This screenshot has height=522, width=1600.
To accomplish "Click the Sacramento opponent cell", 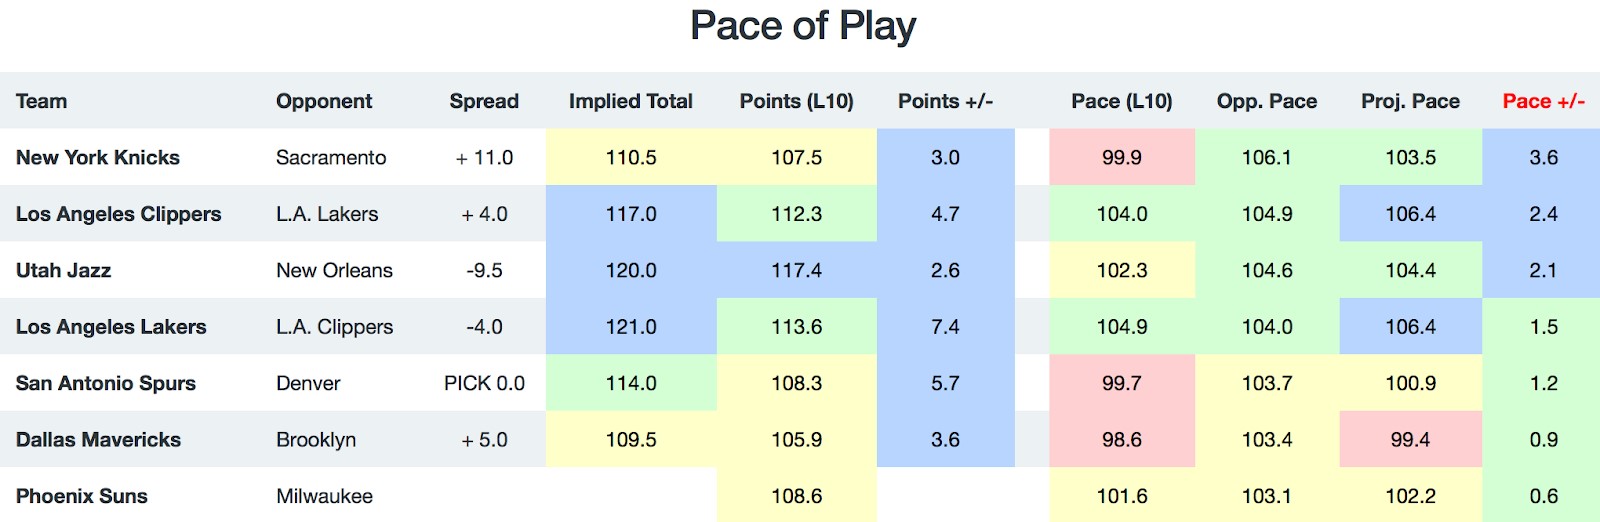I will [x=331, y=157].
